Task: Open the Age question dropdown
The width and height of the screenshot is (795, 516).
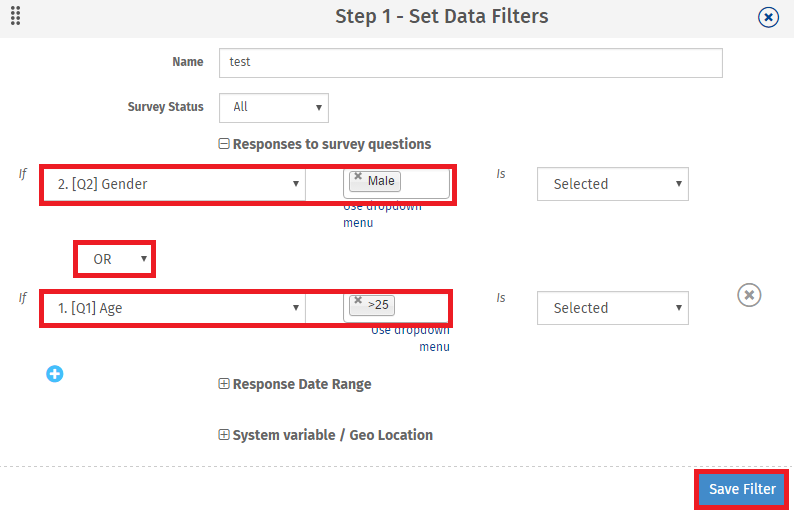Action: click(x=173, y=308)
